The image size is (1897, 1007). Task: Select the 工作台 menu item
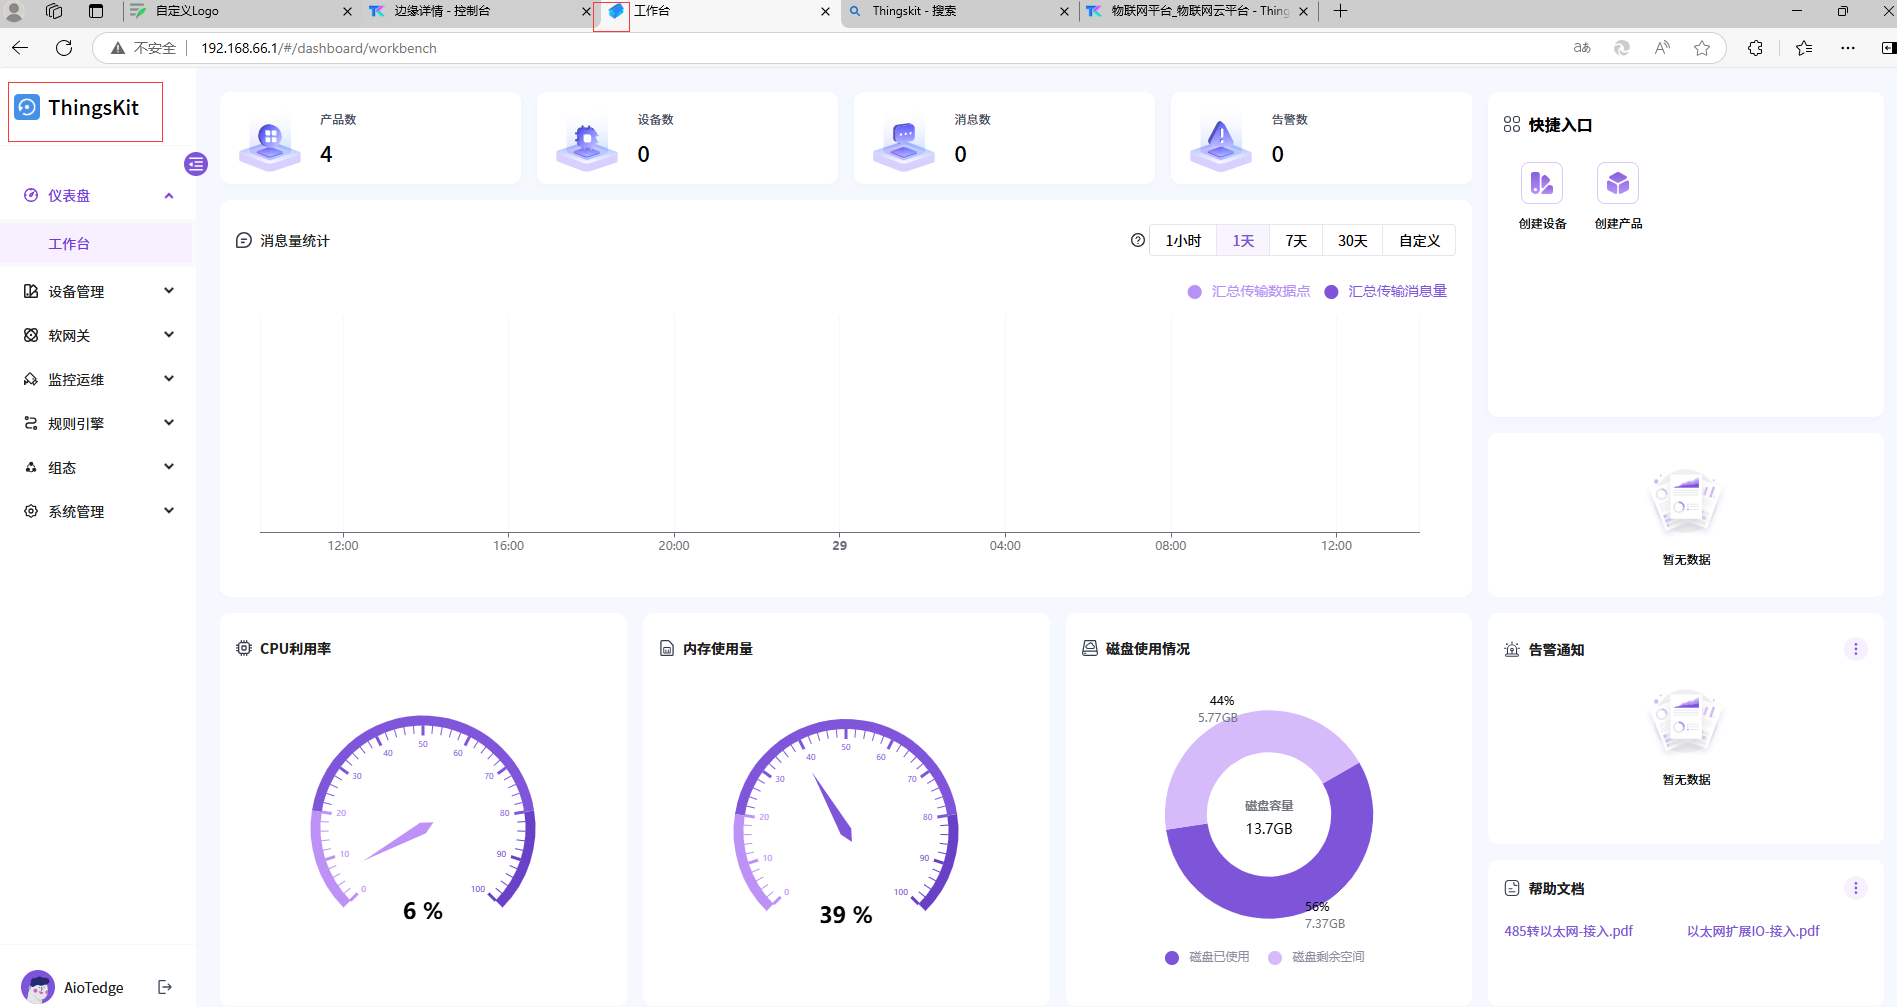(x=96, y=244)
